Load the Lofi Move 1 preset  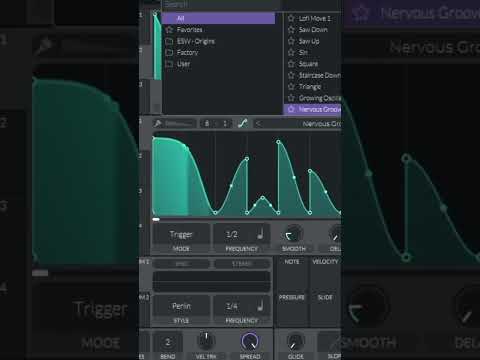click(315, 18)
